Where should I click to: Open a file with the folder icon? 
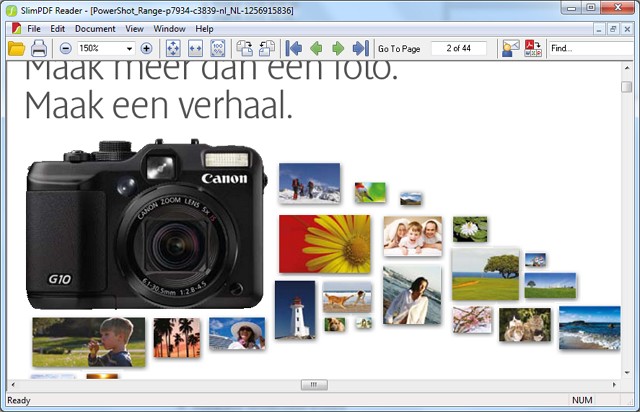point(16,49)
